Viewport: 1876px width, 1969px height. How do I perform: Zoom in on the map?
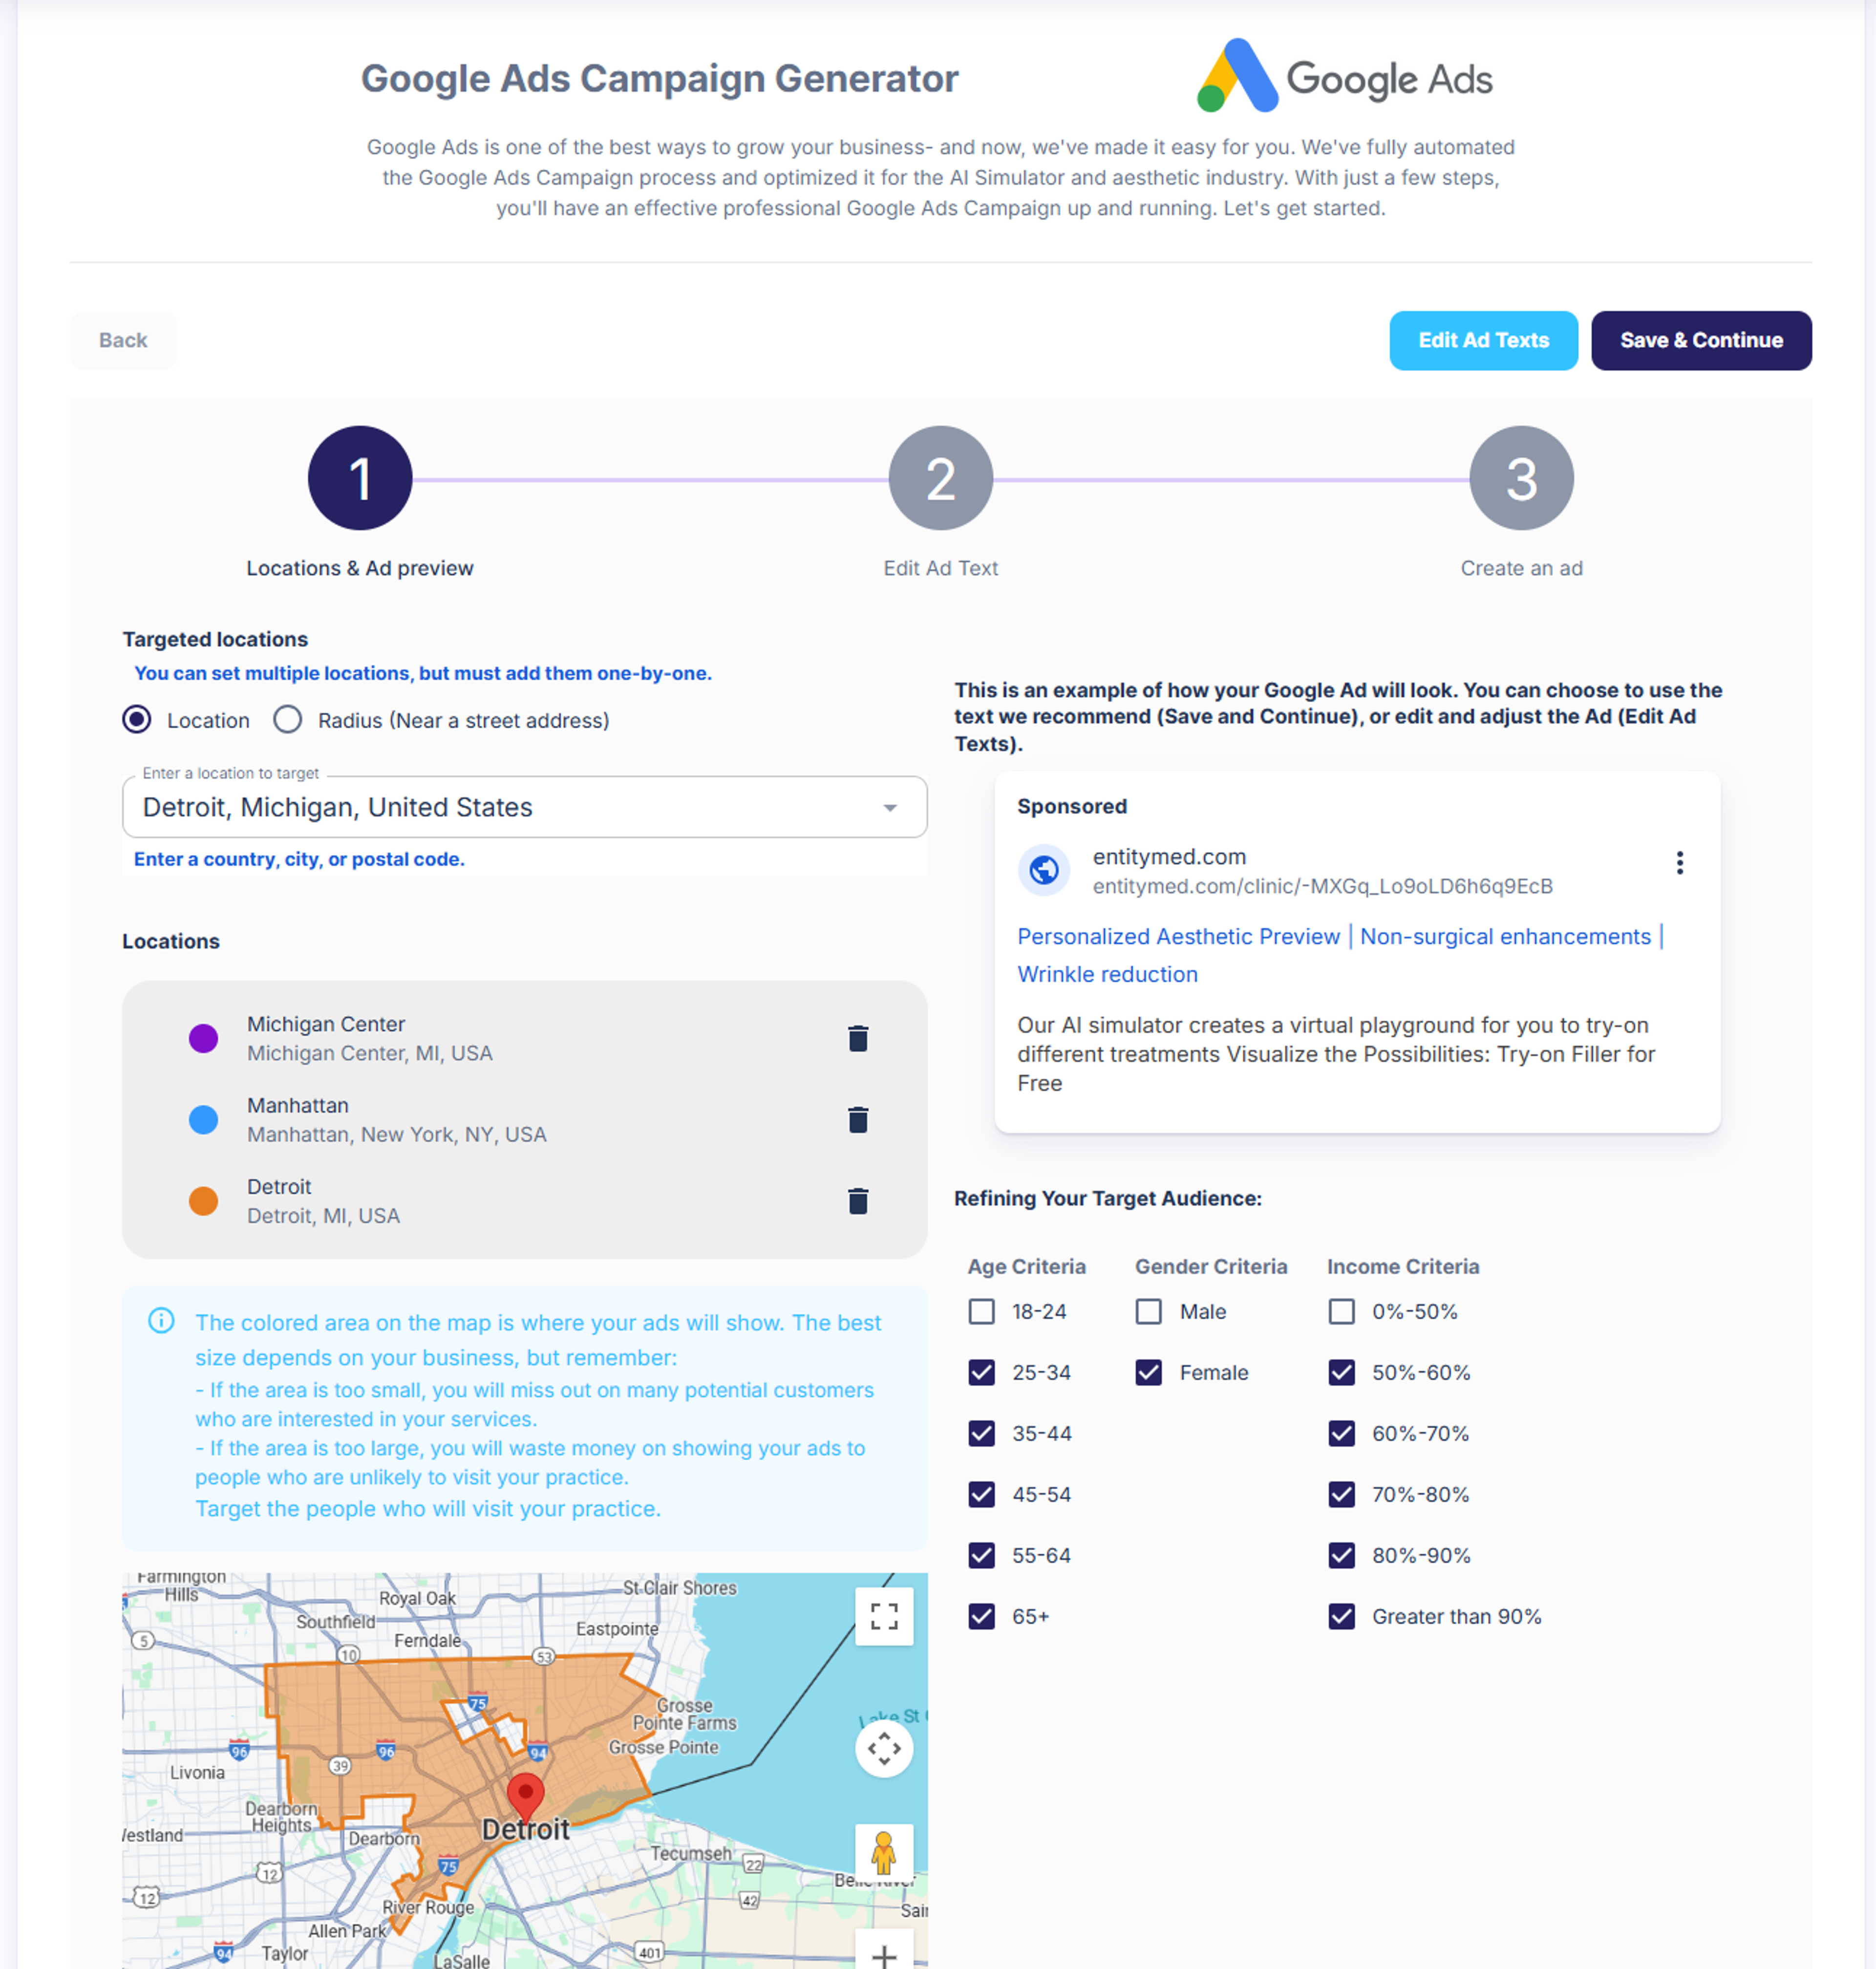[x=883, y=1954]
